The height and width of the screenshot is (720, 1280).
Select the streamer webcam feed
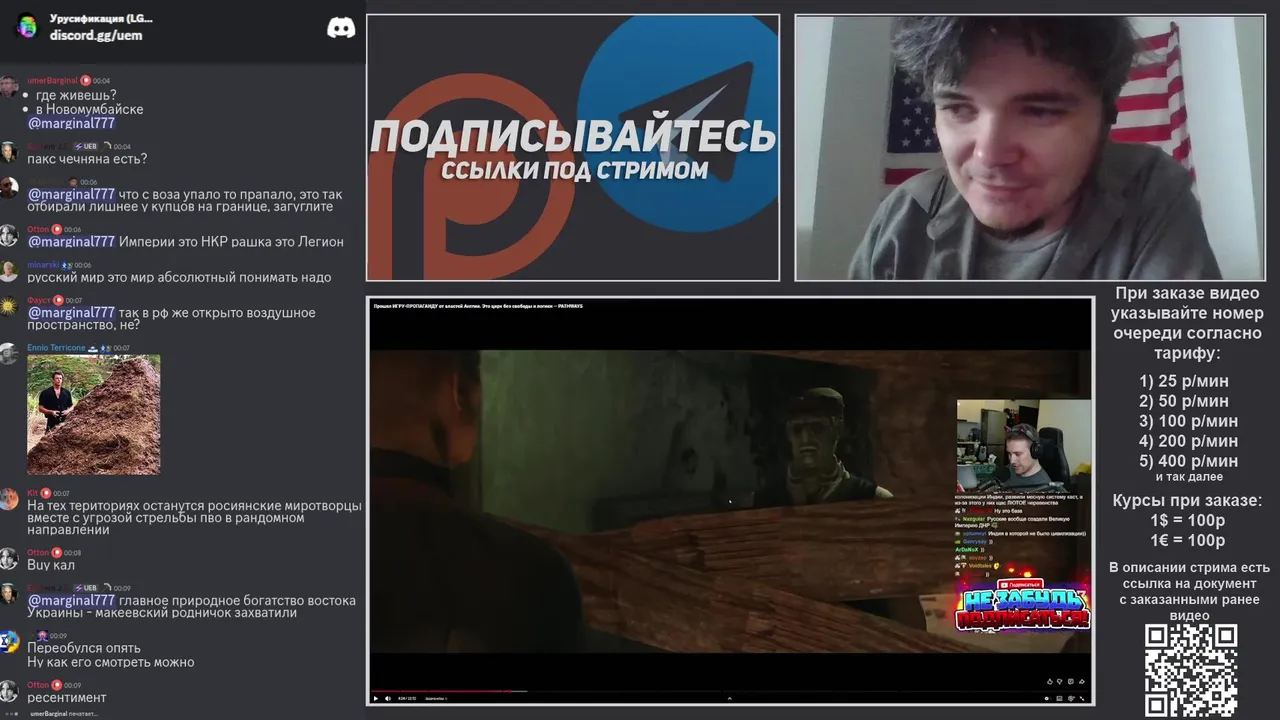[1030, 147]
